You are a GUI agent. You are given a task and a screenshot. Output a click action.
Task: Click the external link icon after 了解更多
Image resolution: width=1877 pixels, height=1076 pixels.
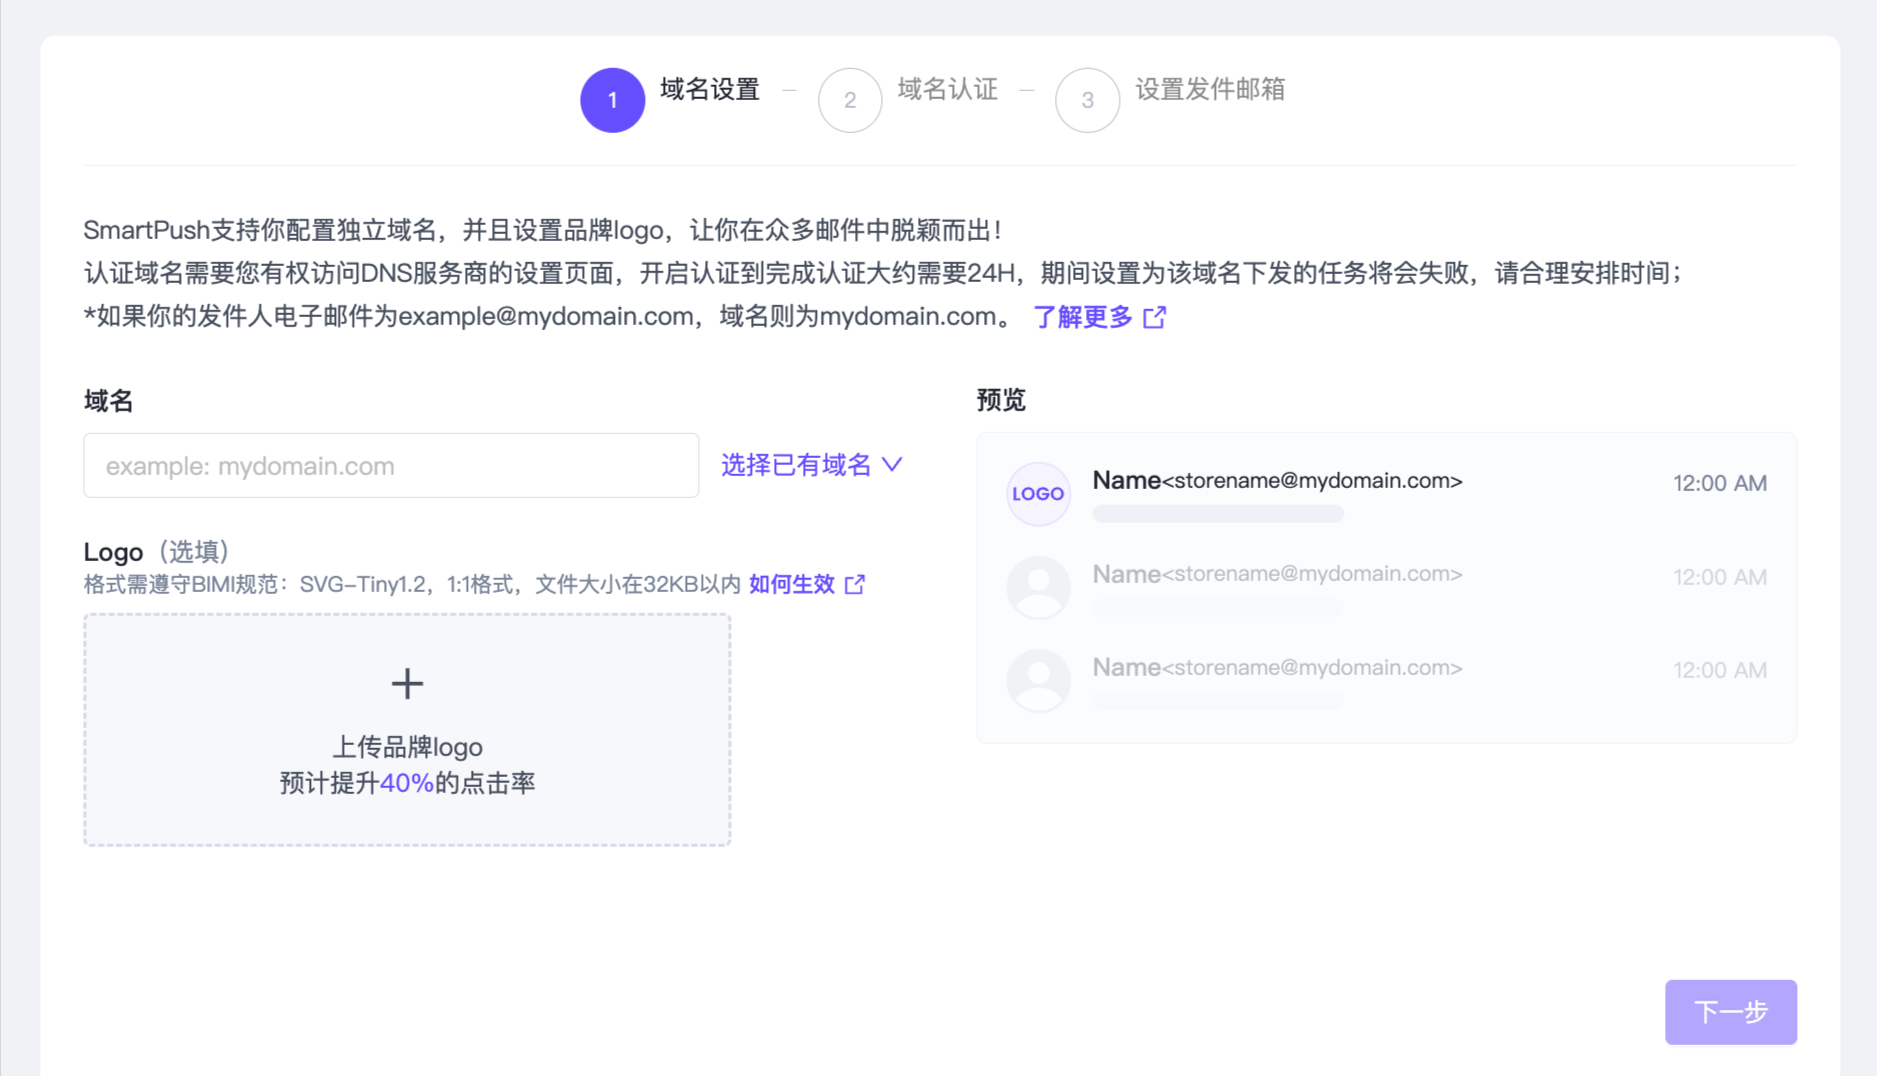(1155, 317)
